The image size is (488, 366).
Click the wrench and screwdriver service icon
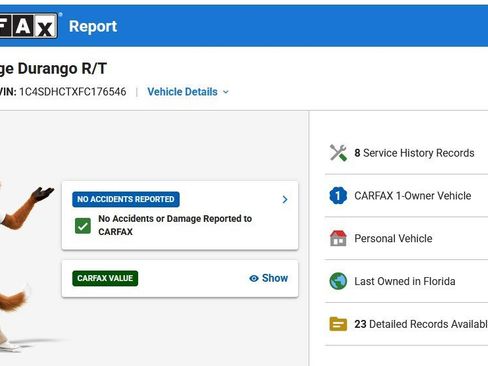(338, 153)
